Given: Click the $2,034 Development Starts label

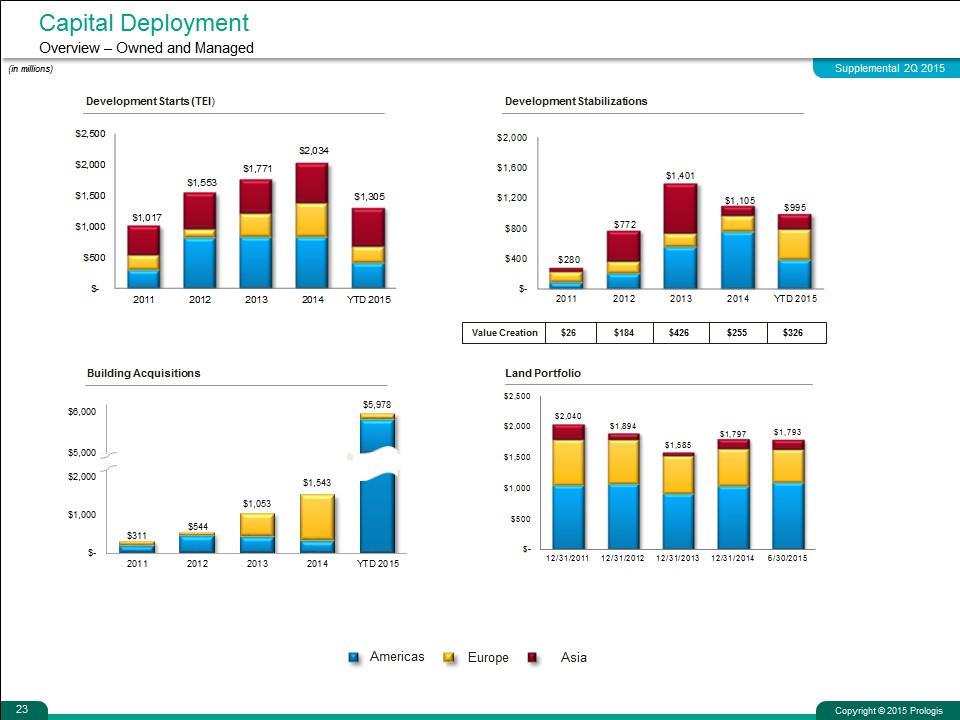Looking at the screenshot, I should point(313,150).
